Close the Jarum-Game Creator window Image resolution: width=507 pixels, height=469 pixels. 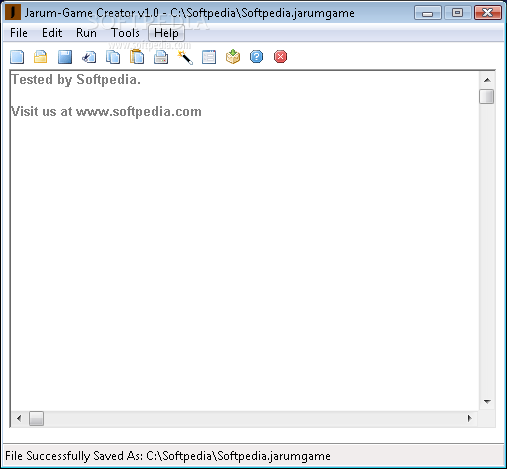(488, 13)
